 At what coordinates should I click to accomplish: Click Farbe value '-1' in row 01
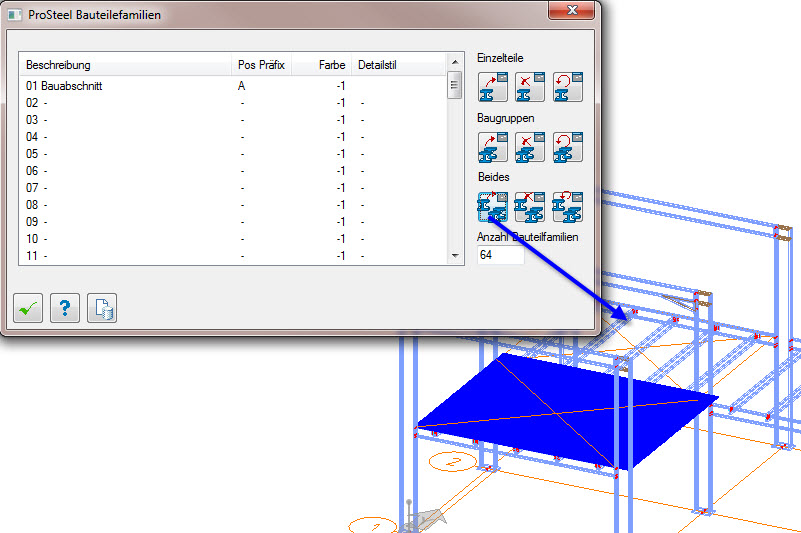tap(341, 86)
